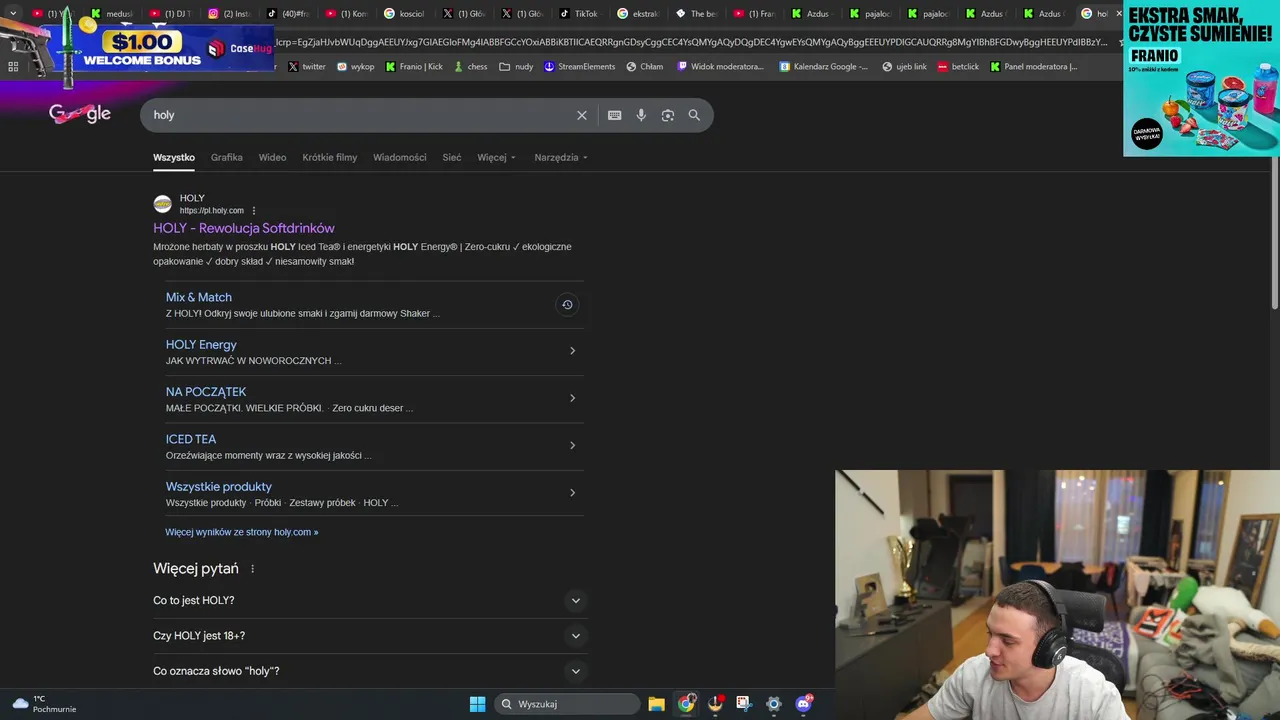1280x720 pixels.
Task: Open the Narzędzia tools dropdown
Action: pyautogui.click(x=561, y=158)
